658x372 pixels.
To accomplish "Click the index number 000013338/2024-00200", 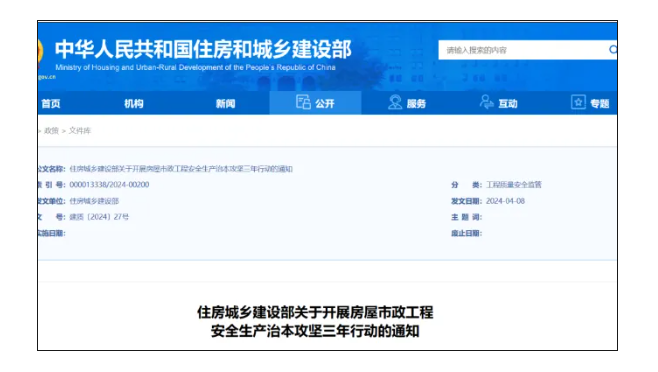I will point(109,185).
